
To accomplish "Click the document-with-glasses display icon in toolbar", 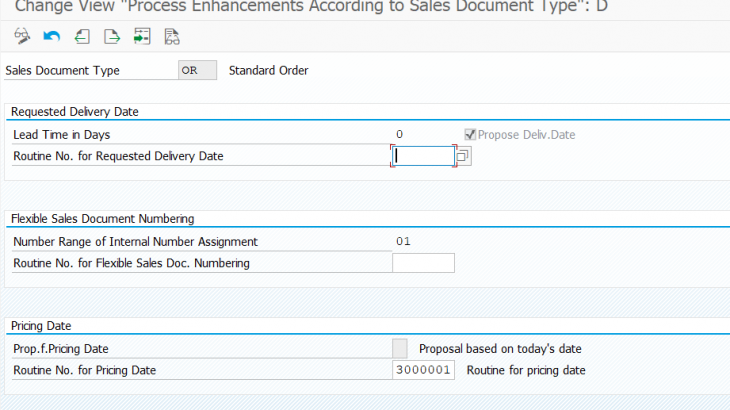I will 172,37.
